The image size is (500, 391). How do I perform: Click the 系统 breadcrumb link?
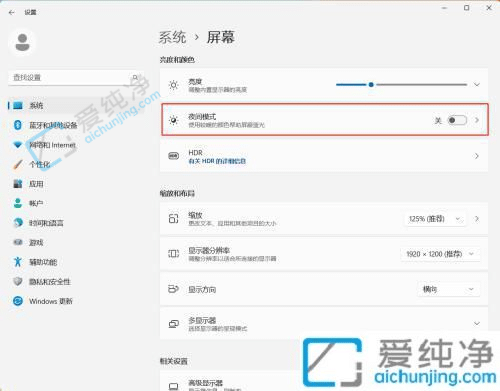pos(172,37)
